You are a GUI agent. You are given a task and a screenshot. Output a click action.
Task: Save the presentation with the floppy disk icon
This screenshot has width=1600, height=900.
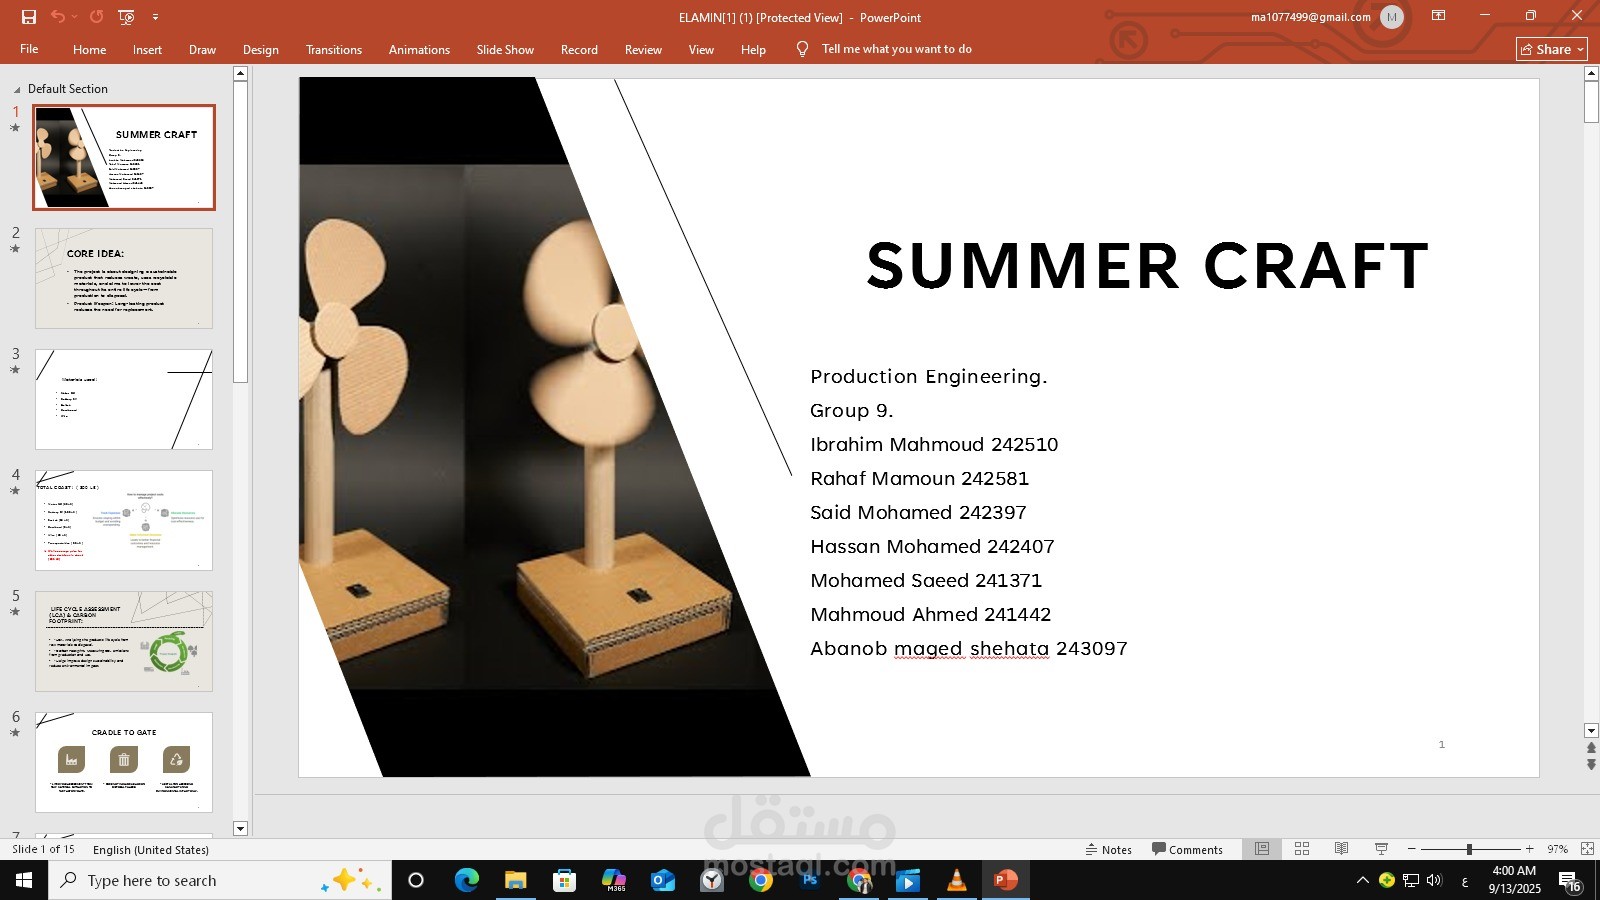point(29,17)
